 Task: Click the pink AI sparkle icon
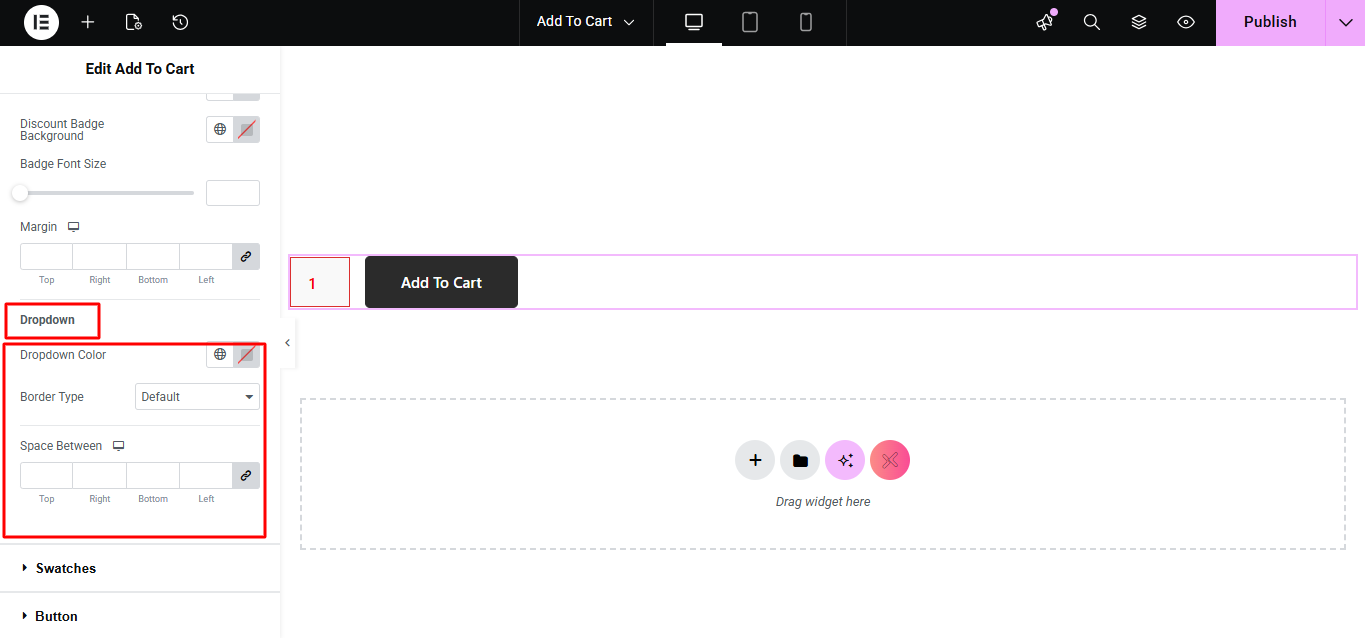pyautogui.click(x=845, y=460)
